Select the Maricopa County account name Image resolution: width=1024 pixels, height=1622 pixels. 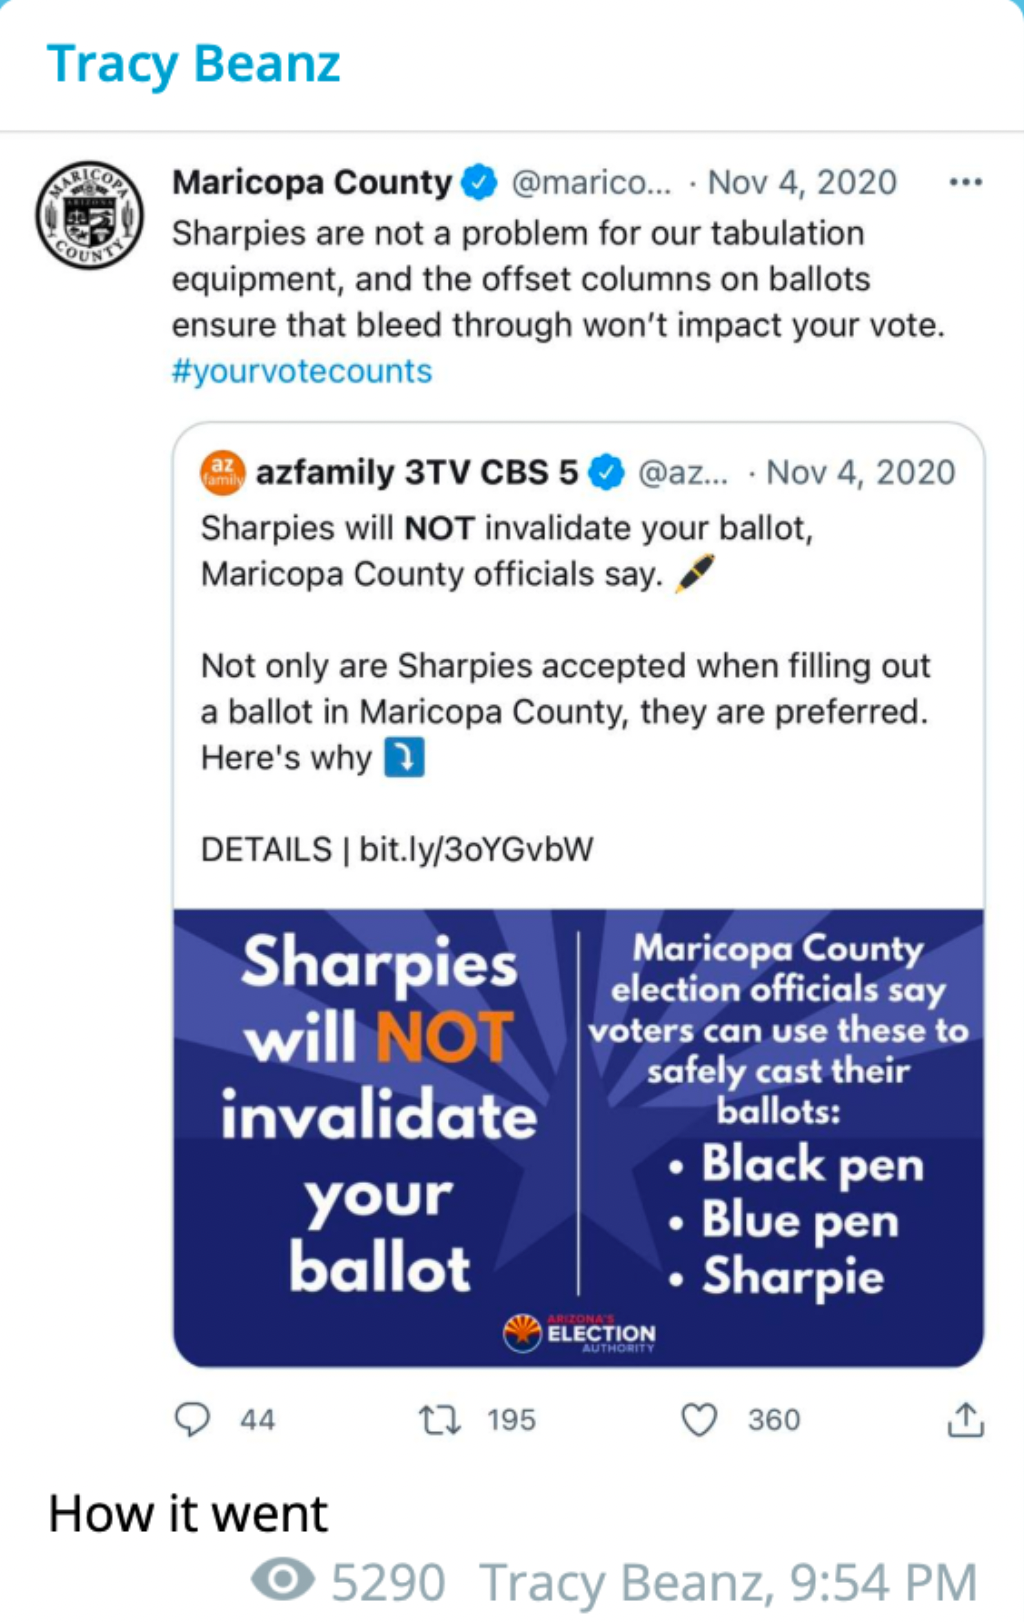point(312,182)
